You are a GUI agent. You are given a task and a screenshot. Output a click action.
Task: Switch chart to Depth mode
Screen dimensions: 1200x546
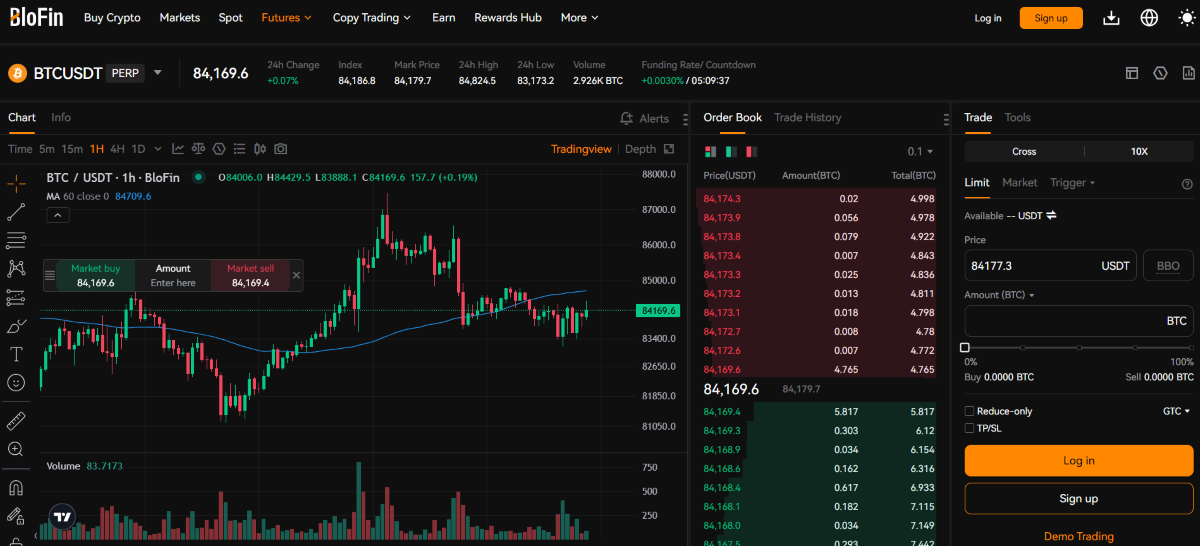[x=641, y=149]
